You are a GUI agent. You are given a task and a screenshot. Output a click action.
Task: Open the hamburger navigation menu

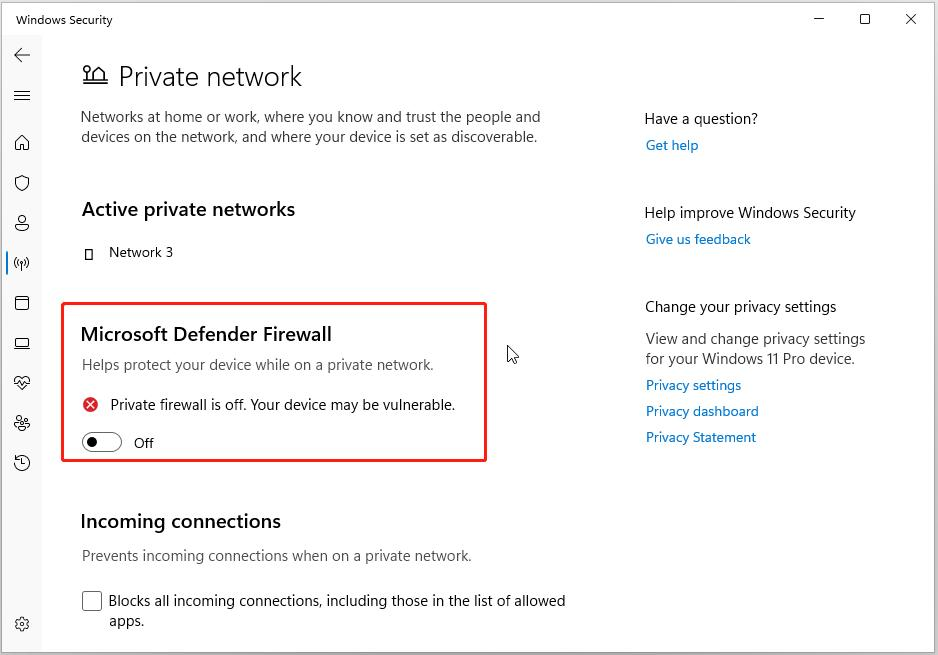22,96
